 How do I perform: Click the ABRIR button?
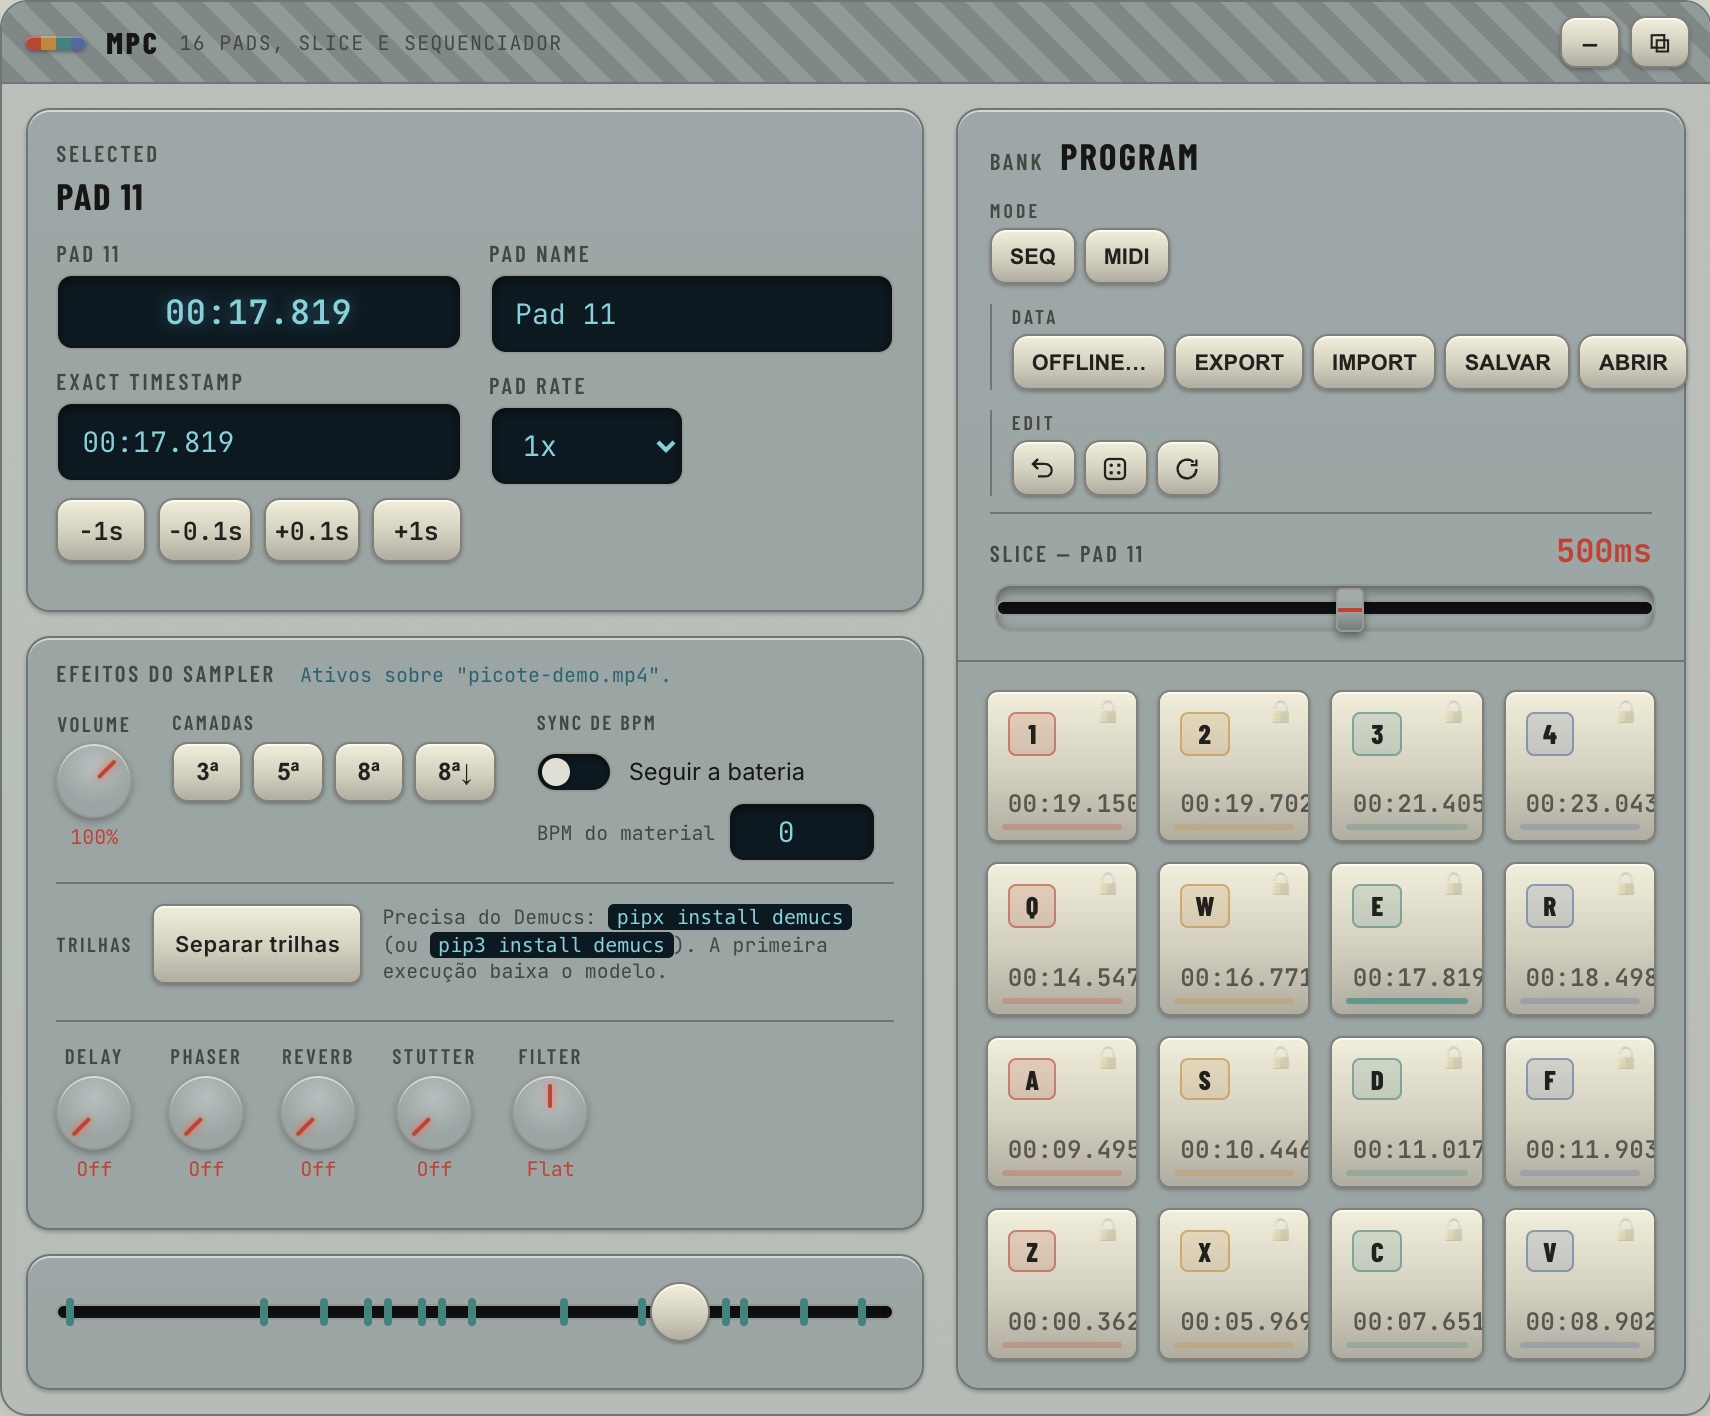pos(1633,362)
